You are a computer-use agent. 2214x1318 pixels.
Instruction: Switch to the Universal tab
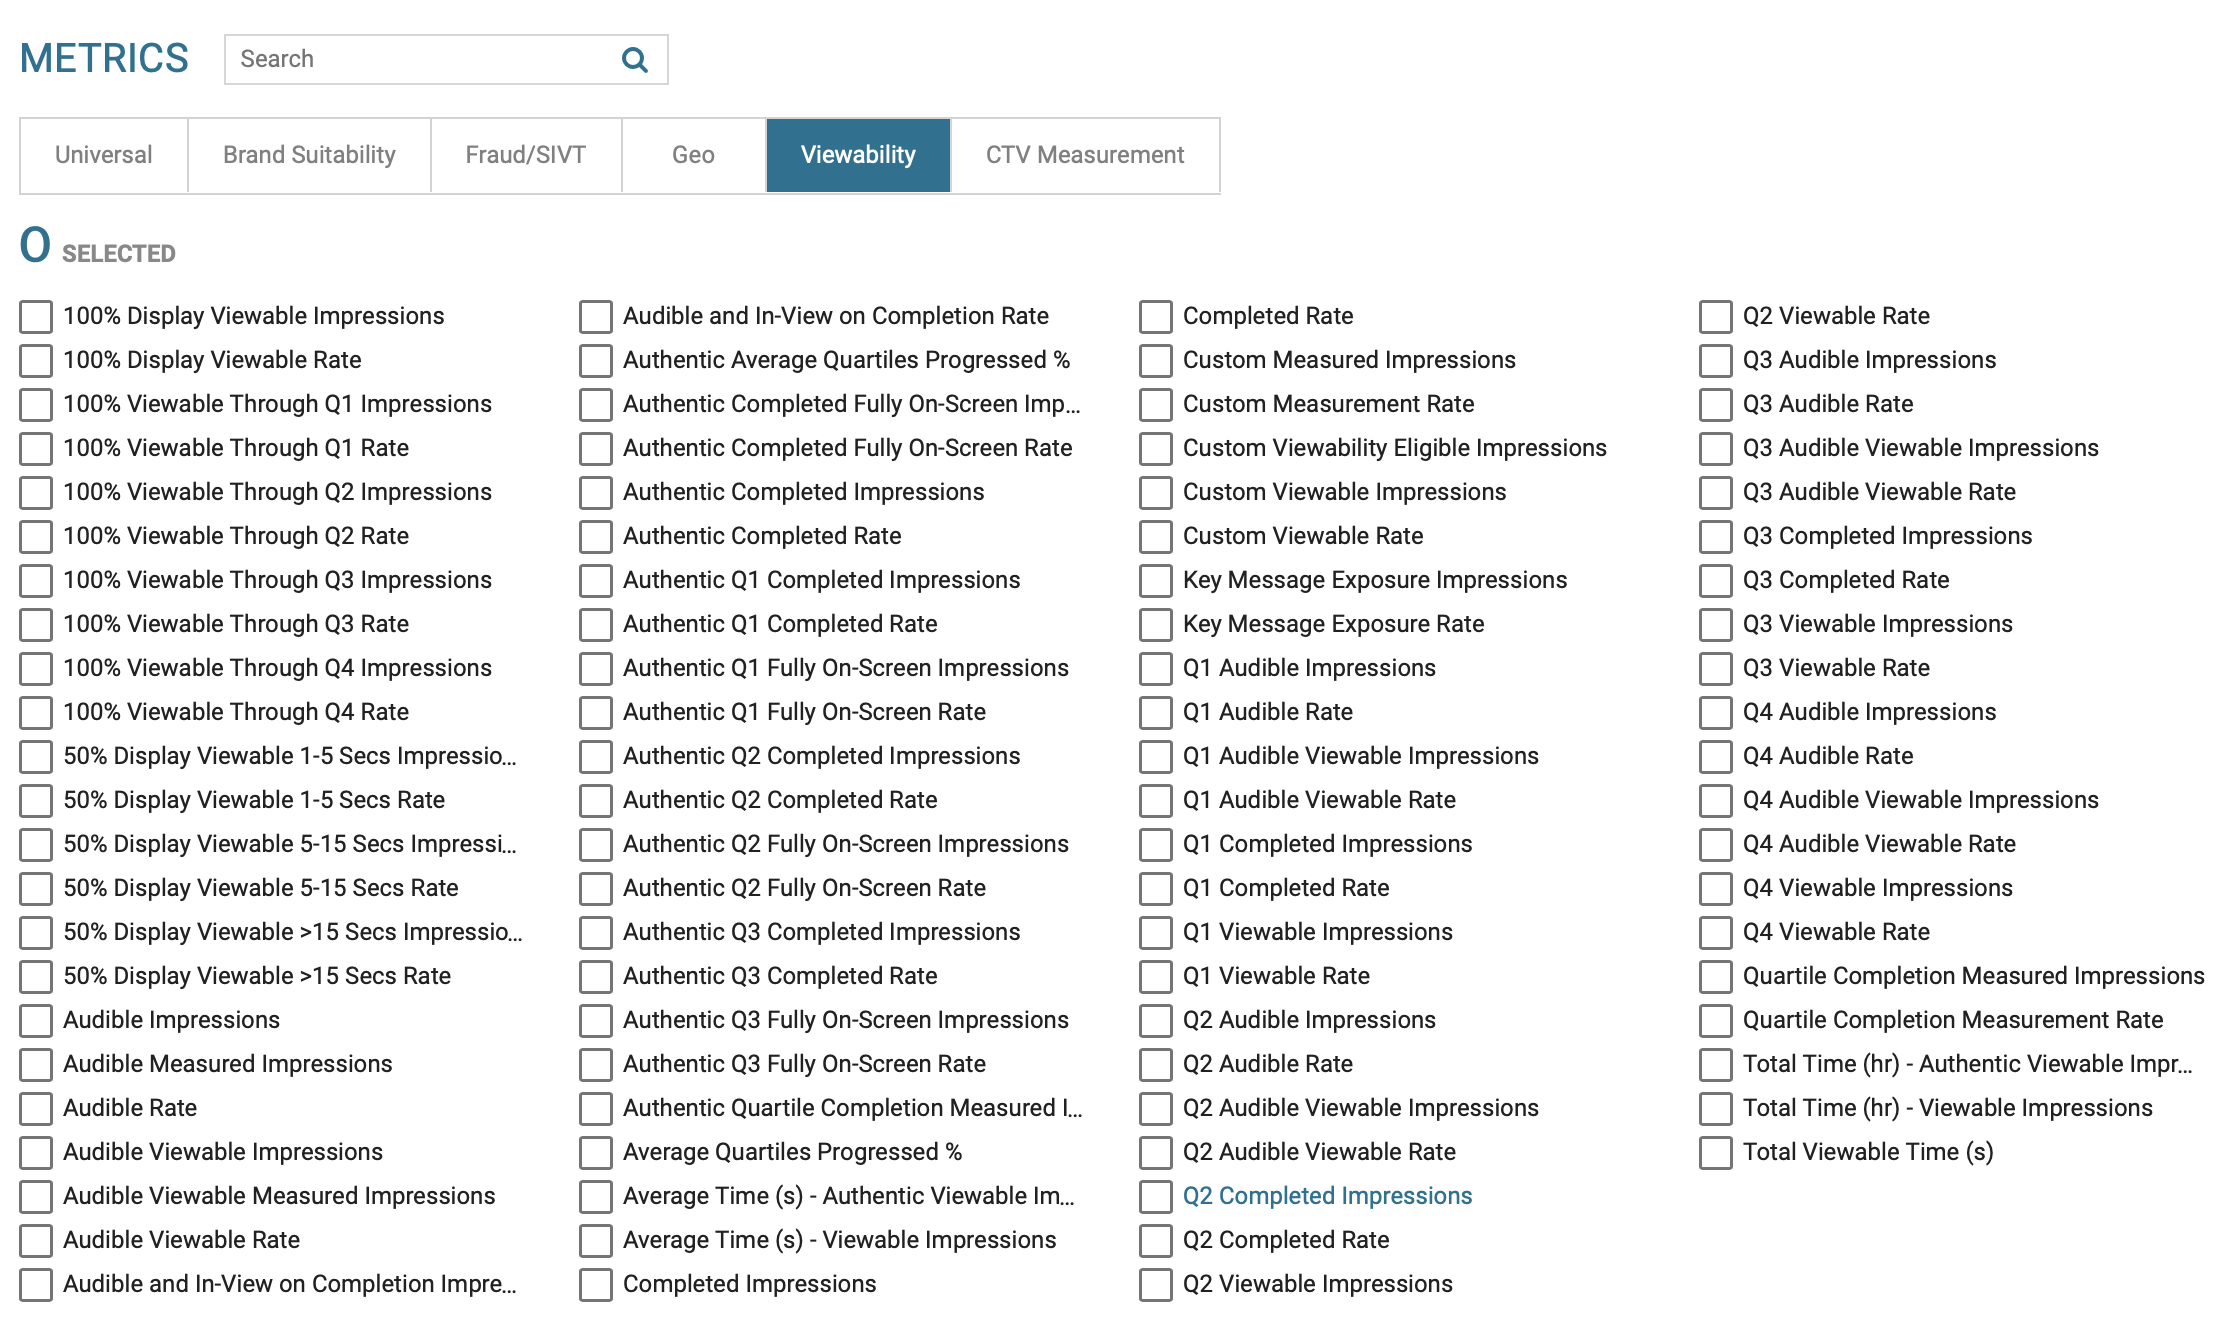tap(104, 155)
